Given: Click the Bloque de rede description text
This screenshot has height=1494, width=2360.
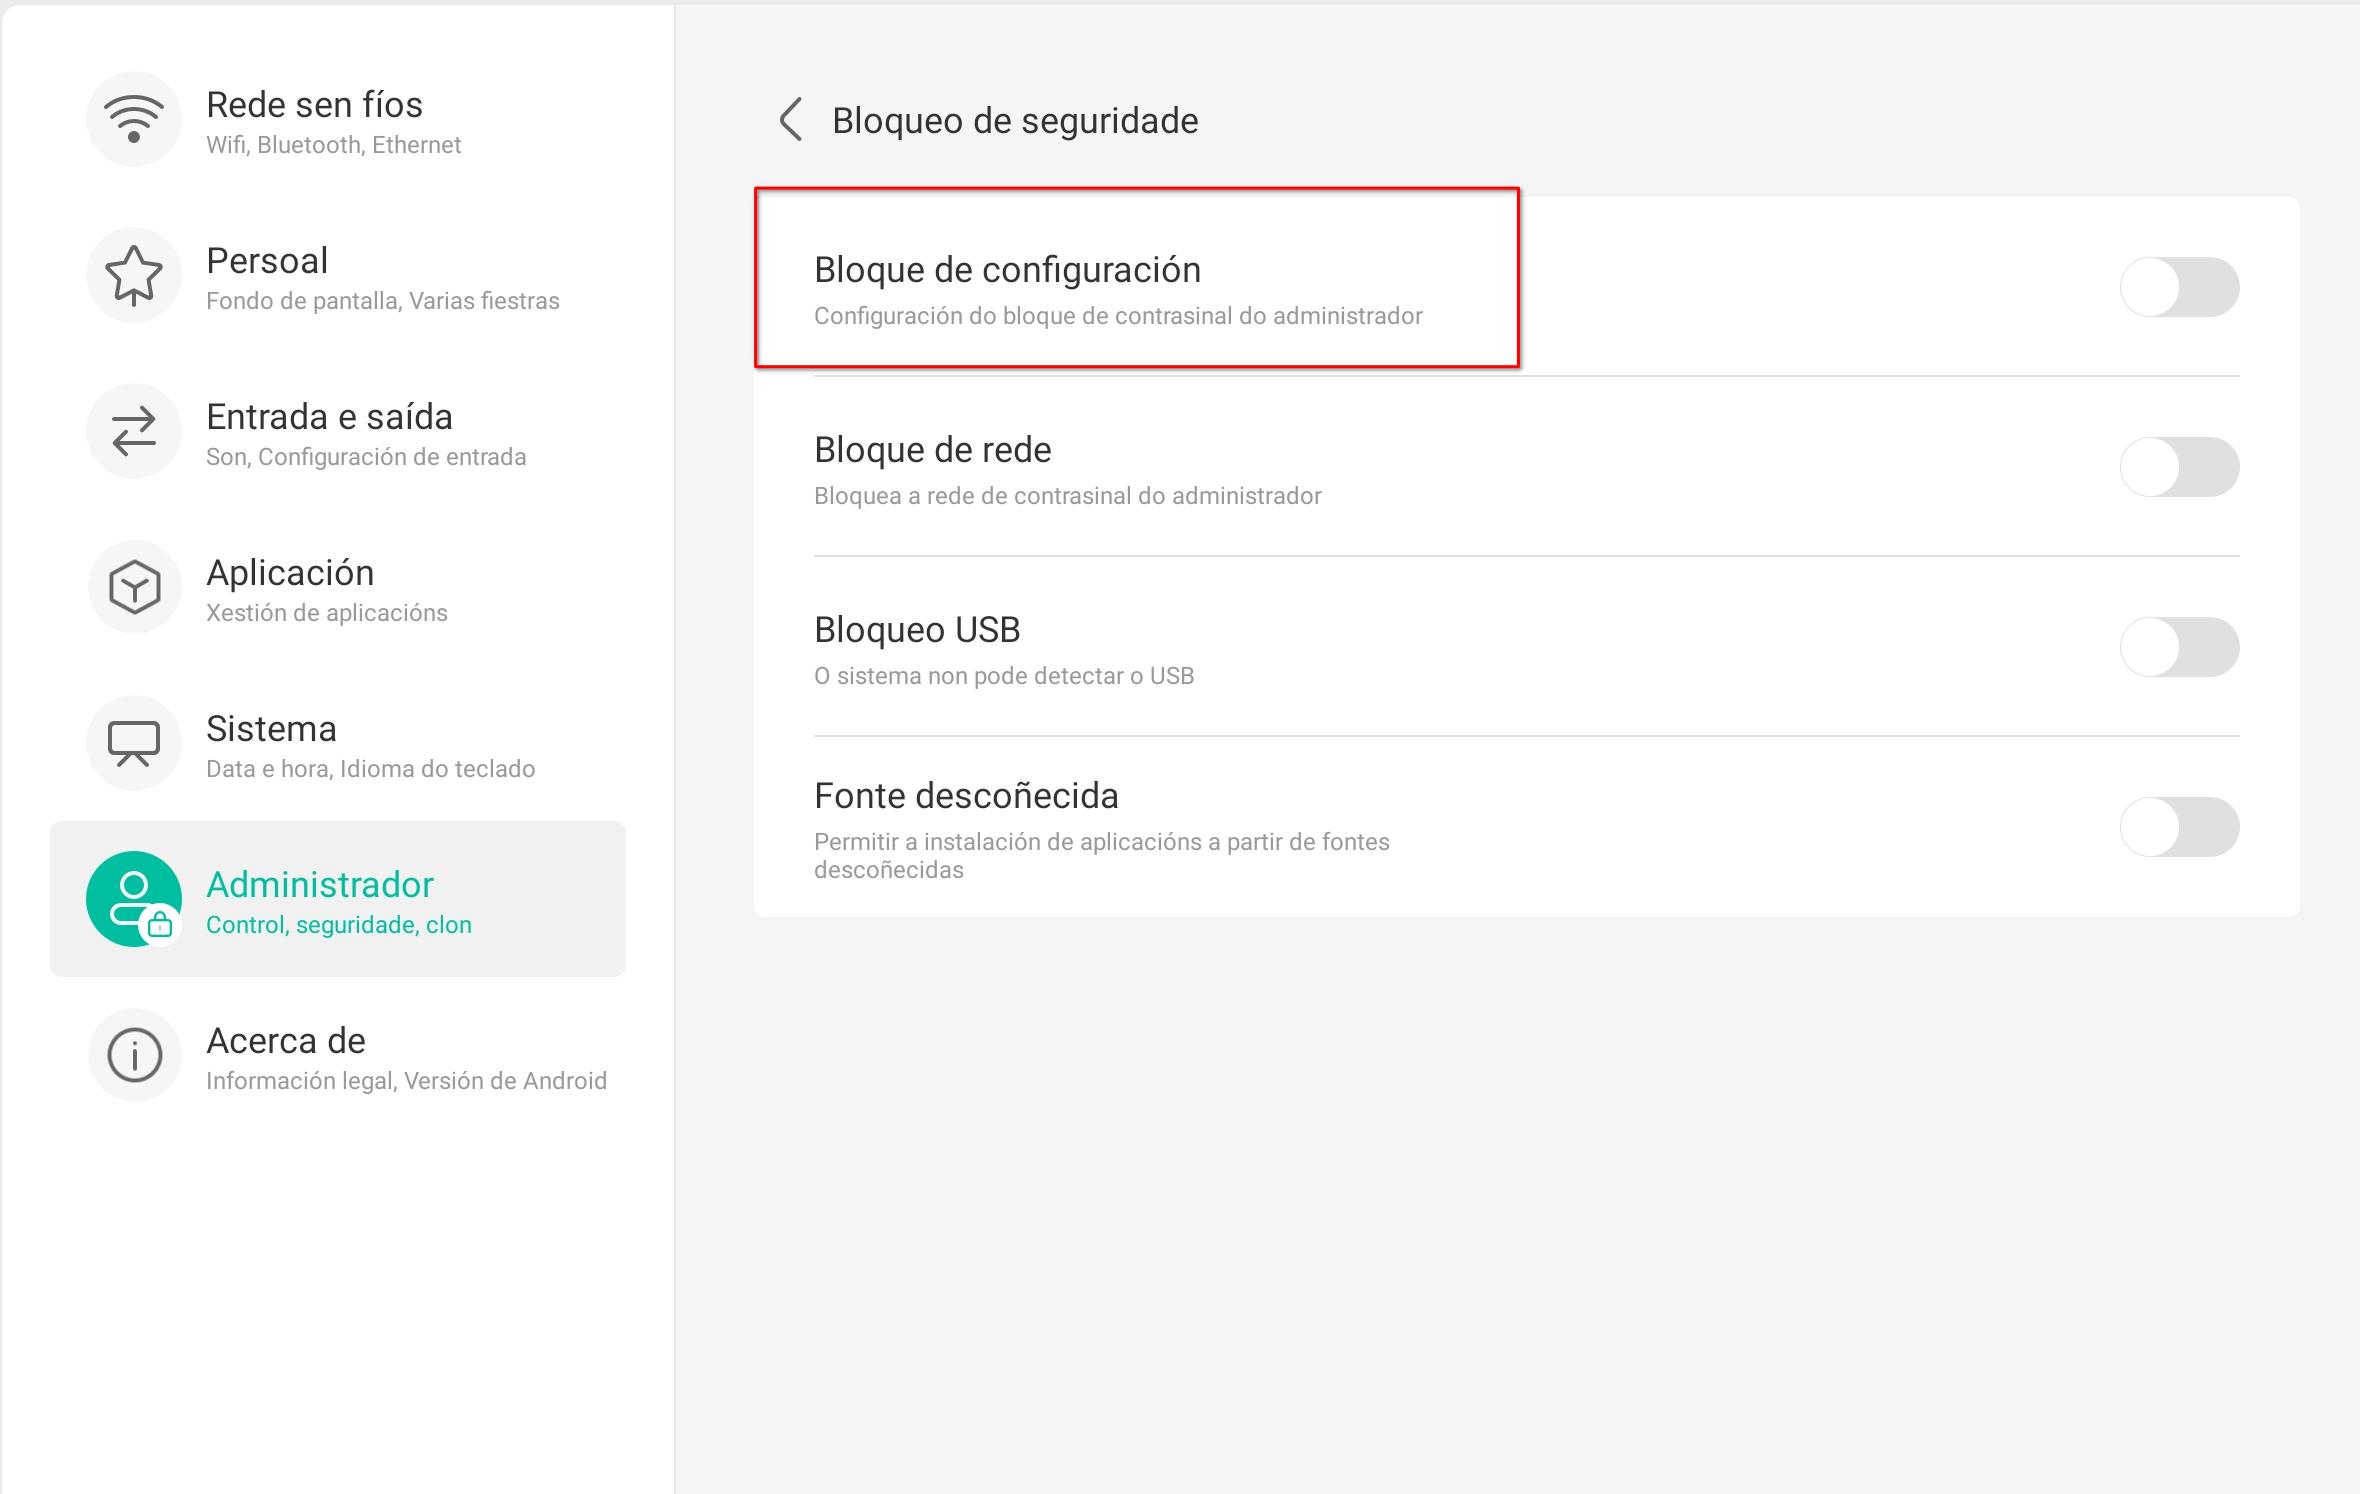Looking at the screenshot, I should pyautogui.click(x=1067, y=495).
